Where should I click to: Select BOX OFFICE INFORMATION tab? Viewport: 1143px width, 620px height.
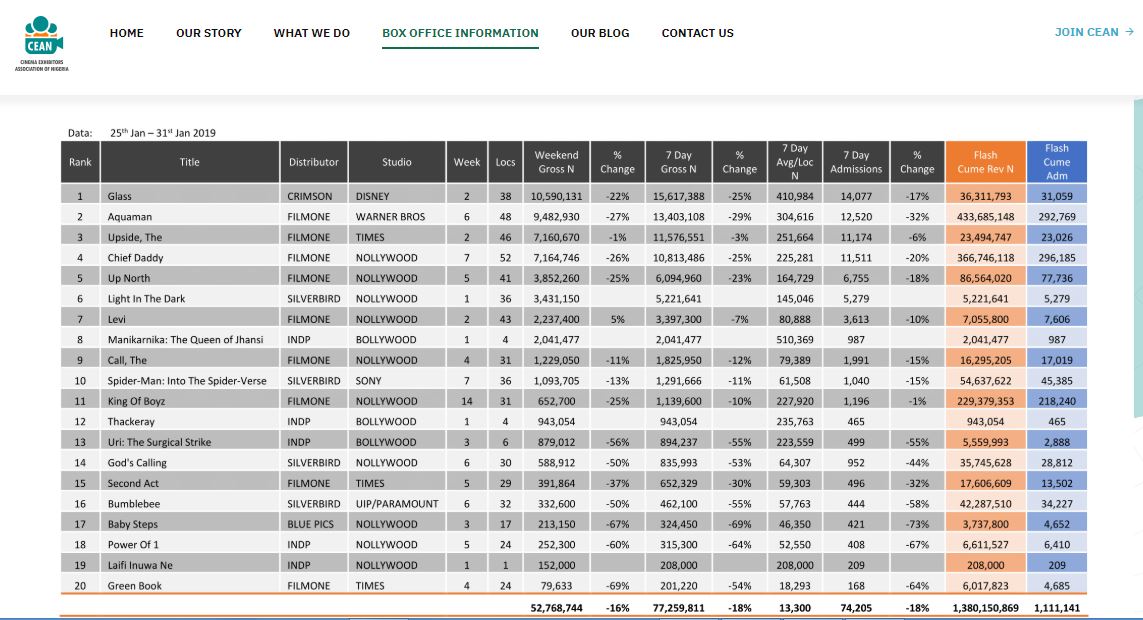(x=460, y=33)
